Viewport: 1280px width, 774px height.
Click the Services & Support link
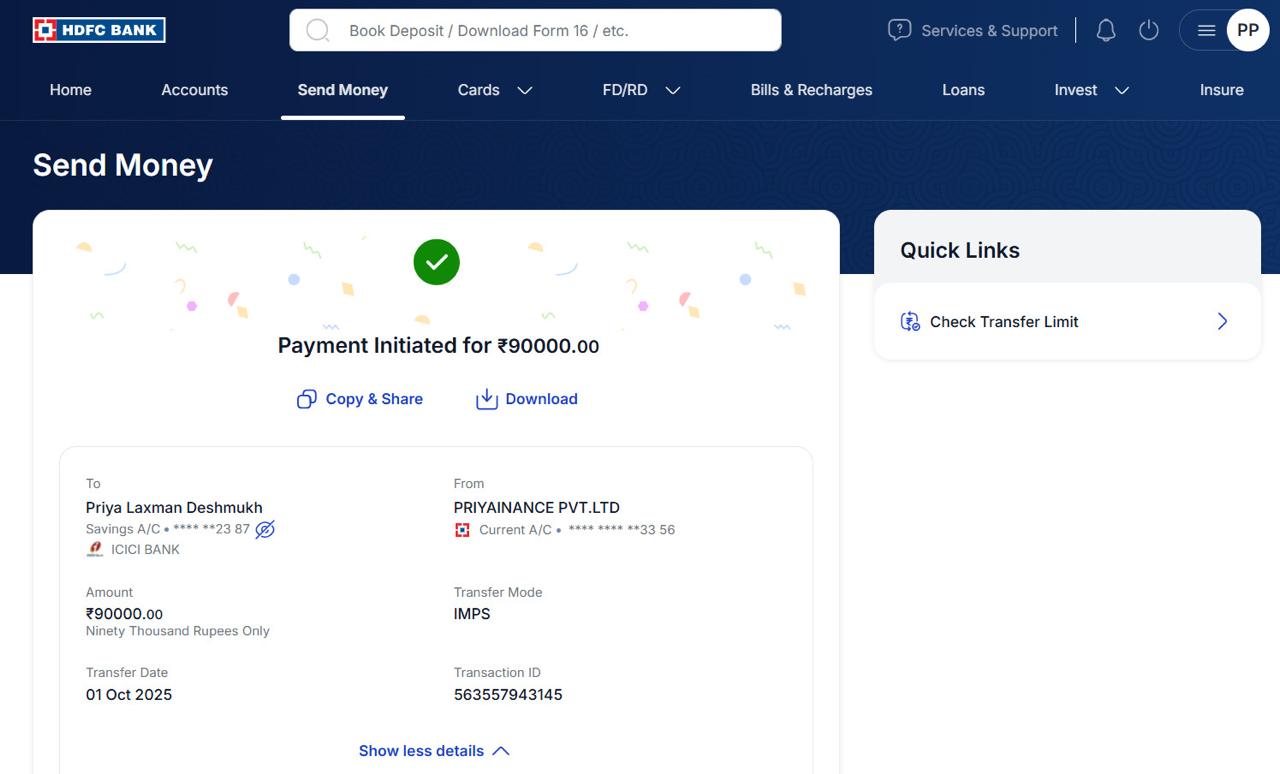(x=989, y=31)
